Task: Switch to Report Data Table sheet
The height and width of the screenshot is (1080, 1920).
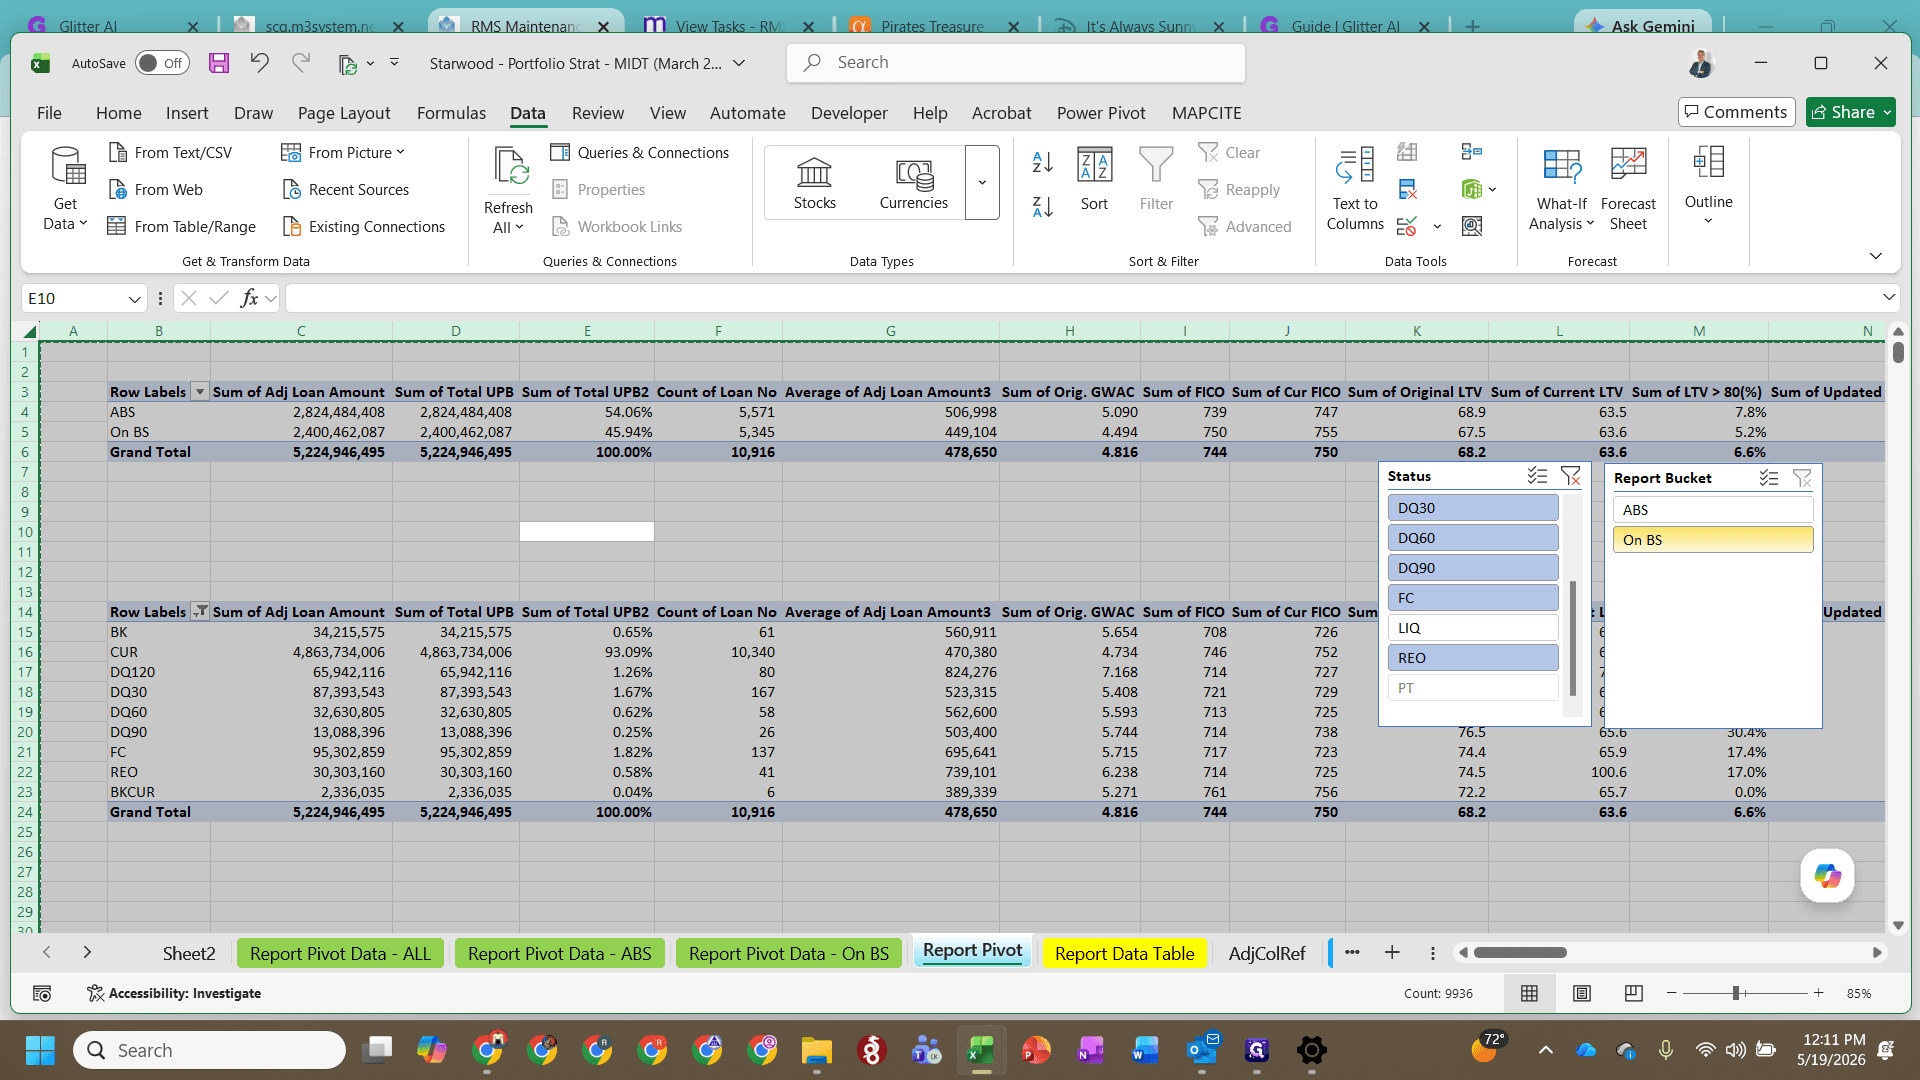Action: click(x=1124, y=953)
